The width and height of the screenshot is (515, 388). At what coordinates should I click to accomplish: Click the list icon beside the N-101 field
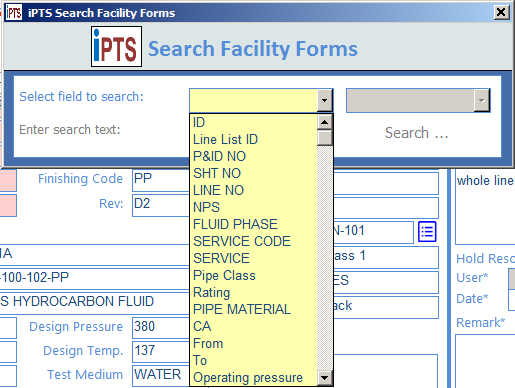pos(427,231)
